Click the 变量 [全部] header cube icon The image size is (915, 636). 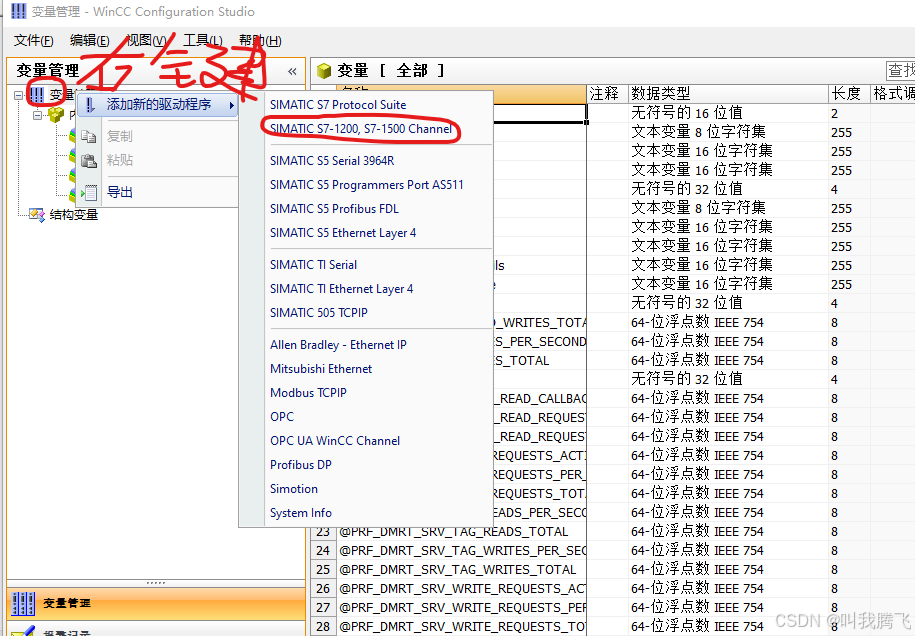(324, 71)
